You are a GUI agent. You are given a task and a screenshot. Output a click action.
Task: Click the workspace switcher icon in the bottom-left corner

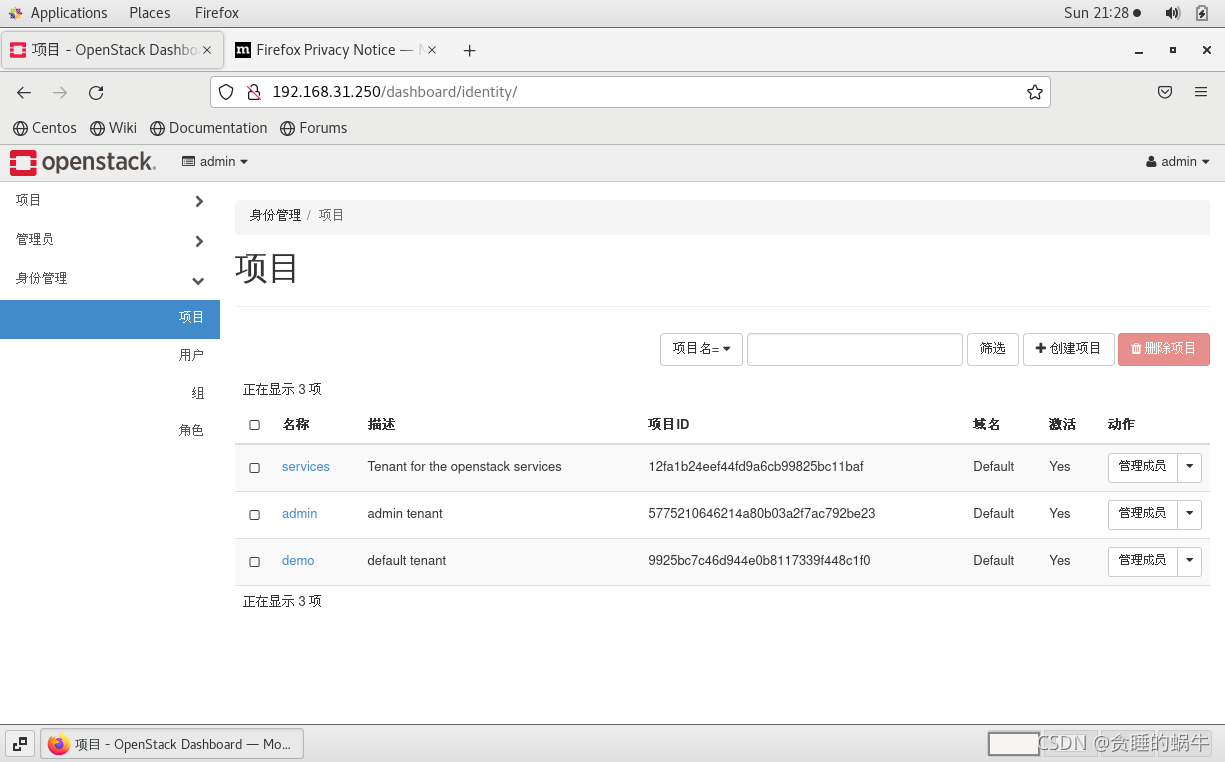pos(19,744)
